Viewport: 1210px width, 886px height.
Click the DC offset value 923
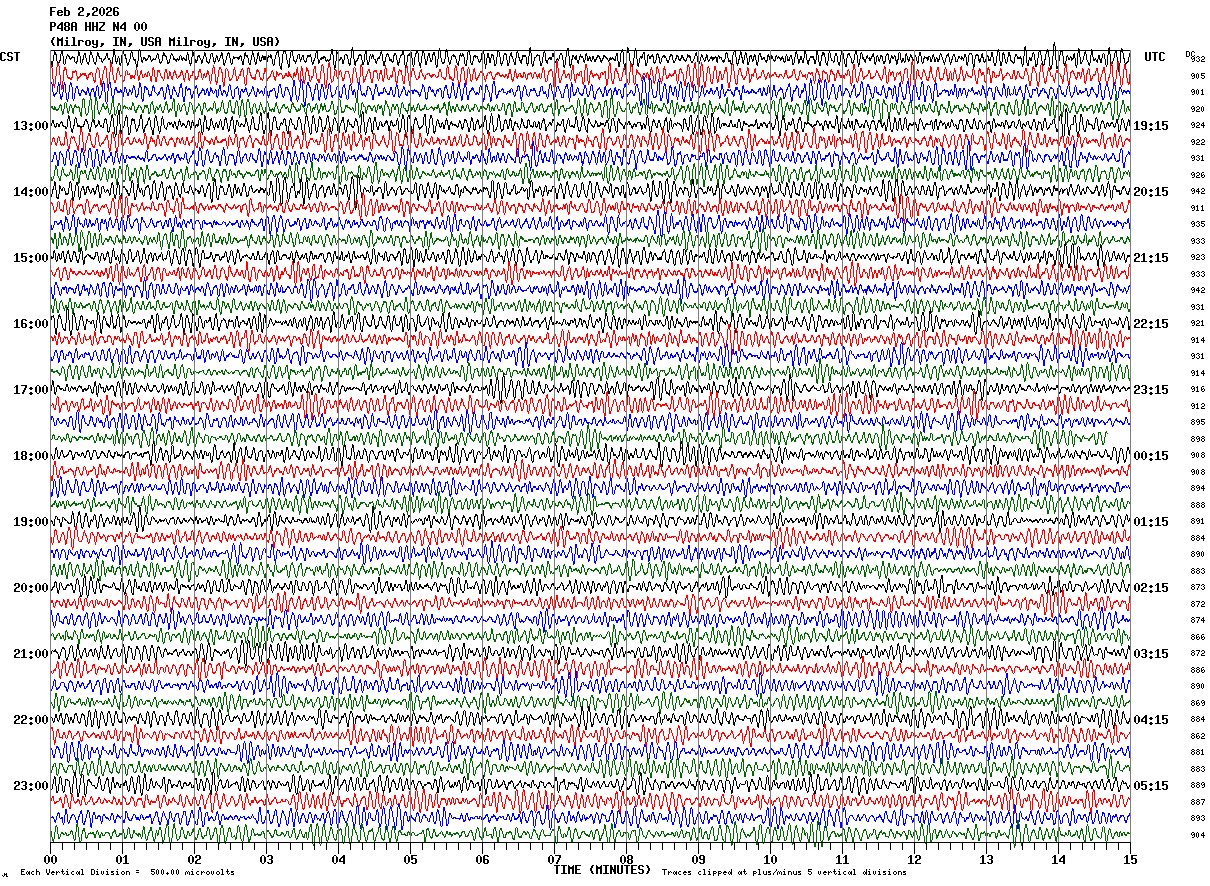point(1197,258)
